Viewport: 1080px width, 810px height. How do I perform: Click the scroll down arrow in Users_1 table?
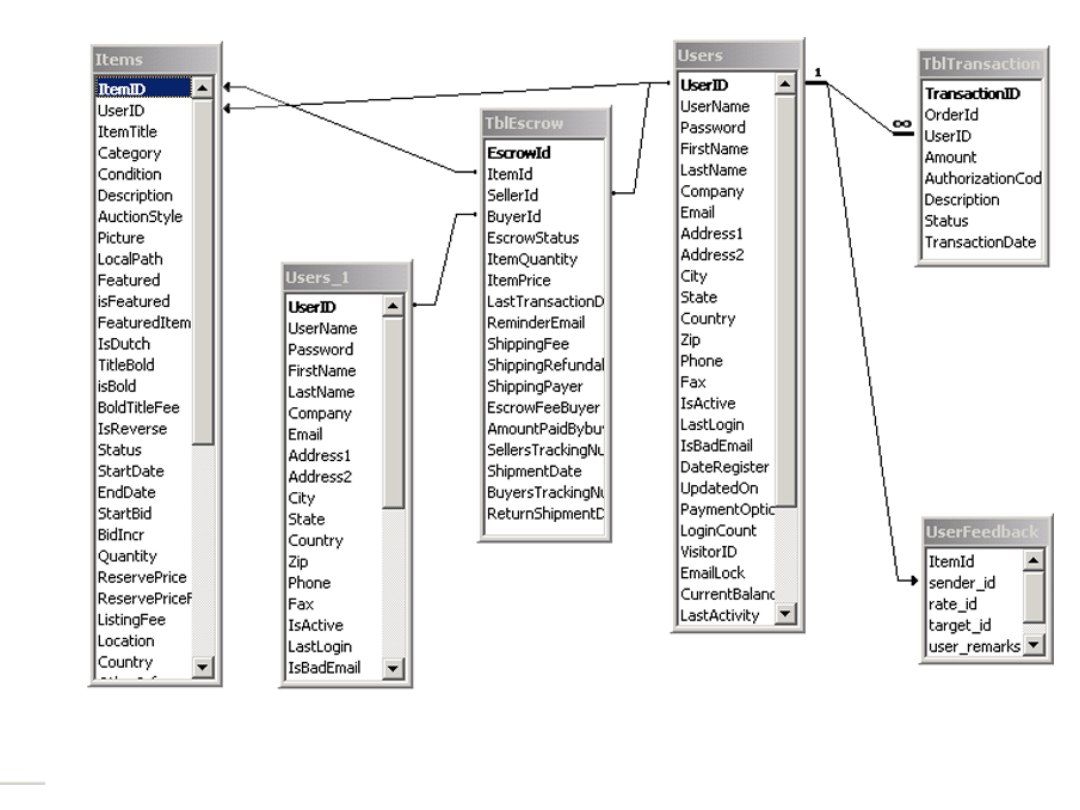pyautogui.click(x=393, y=668)
